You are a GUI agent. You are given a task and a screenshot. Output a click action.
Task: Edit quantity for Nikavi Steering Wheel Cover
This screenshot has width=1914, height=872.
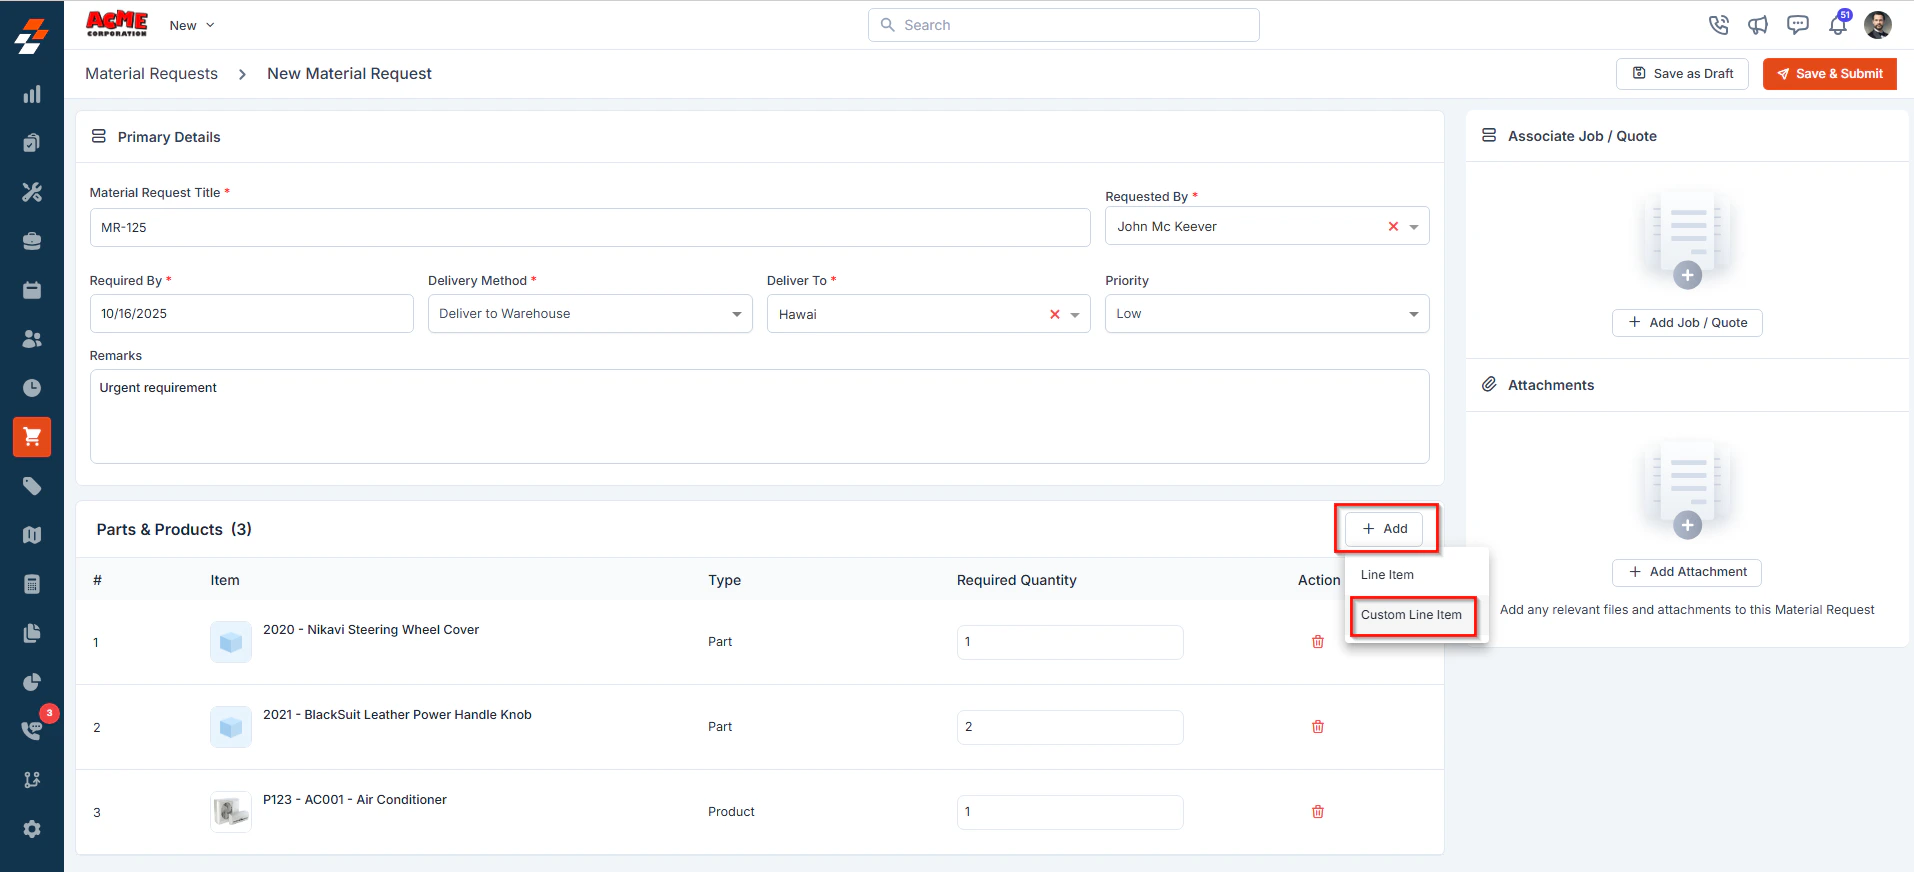(x=1070, y=642)
